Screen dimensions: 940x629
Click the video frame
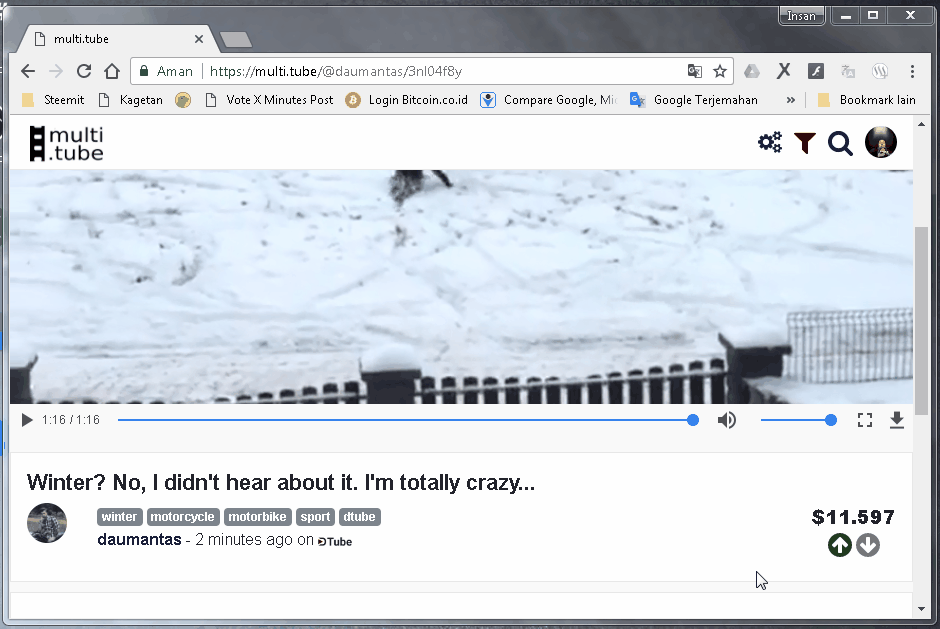point(461,287)
